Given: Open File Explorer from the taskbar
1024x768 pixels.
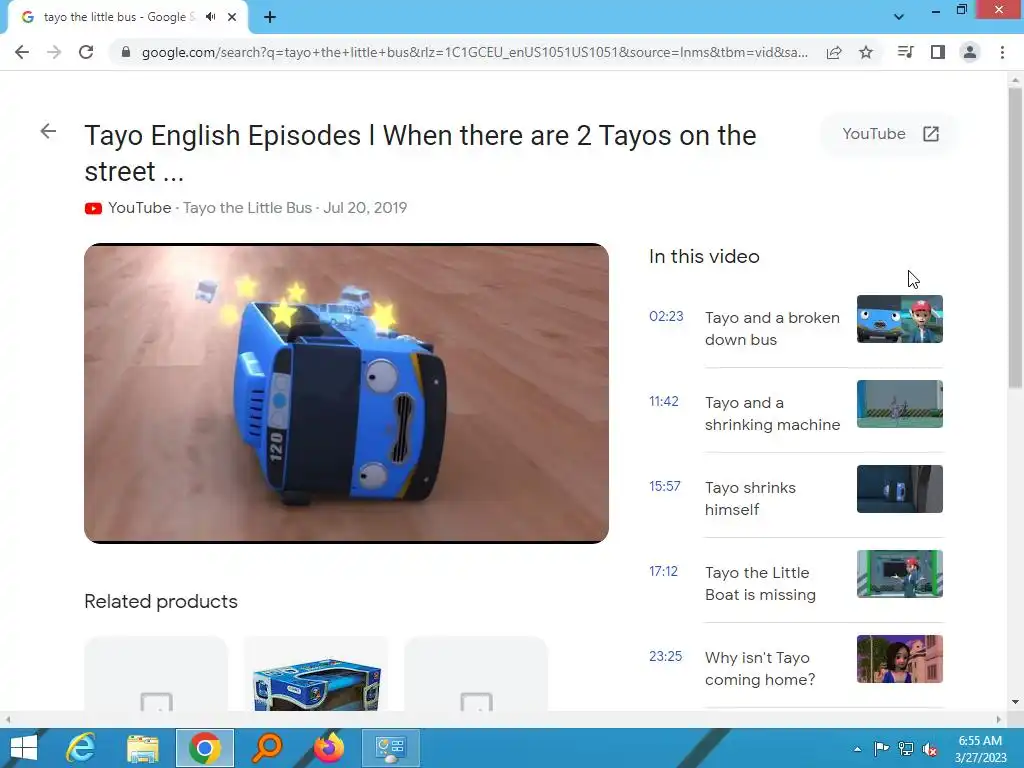Looking at the screenshot, I should 142,748.
